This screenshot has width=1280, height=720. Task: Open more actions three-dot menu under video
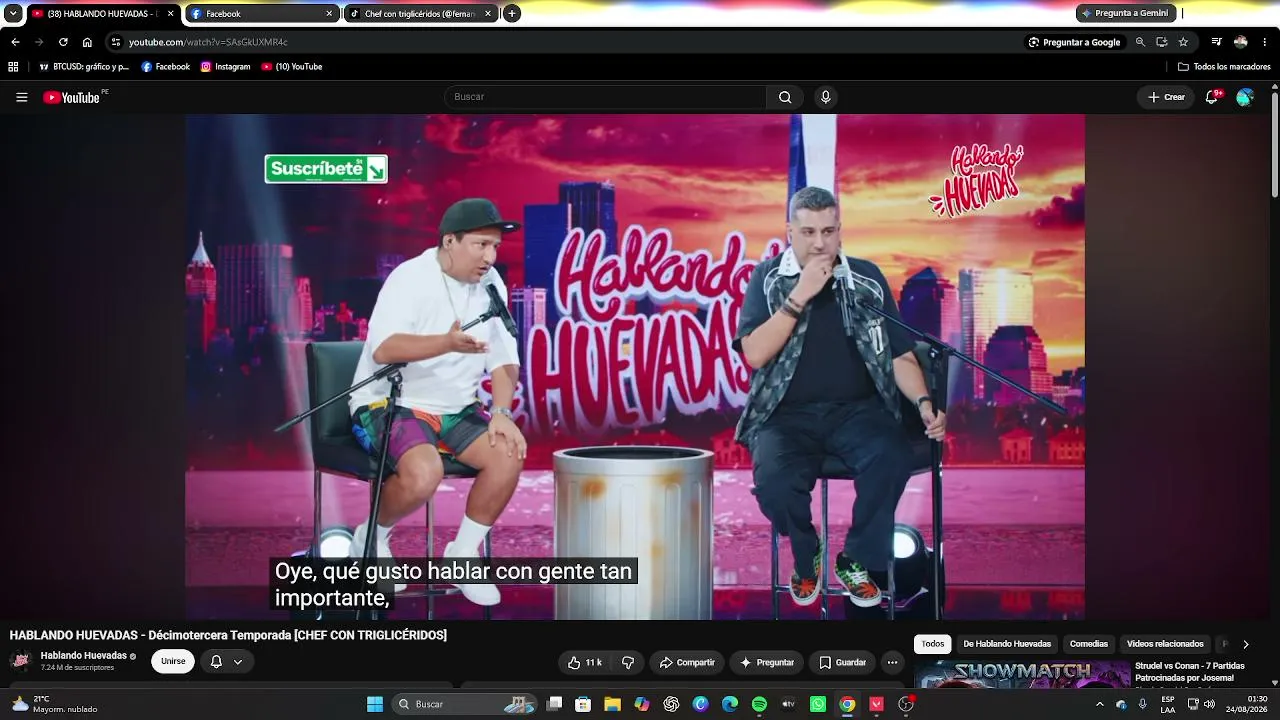[892, 662]
